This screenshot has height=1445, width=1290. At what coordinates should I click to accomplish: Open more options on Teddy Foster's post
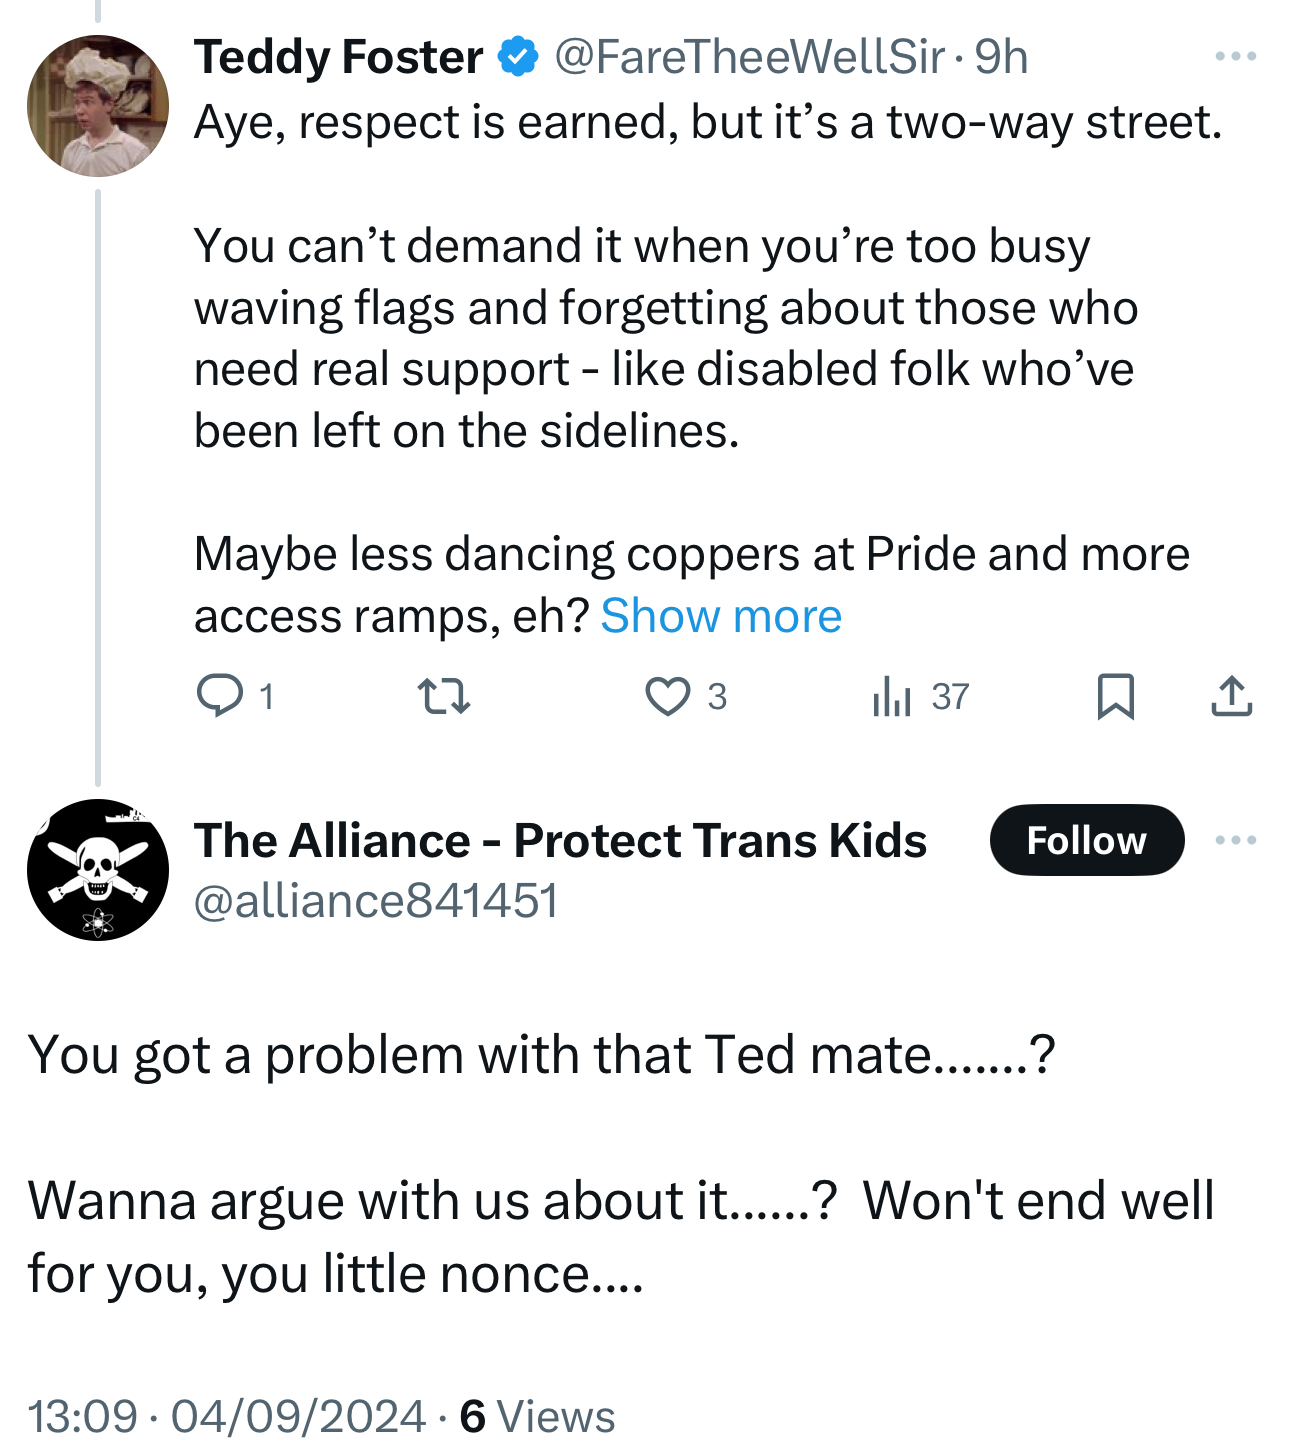(x=1235, y=57)
